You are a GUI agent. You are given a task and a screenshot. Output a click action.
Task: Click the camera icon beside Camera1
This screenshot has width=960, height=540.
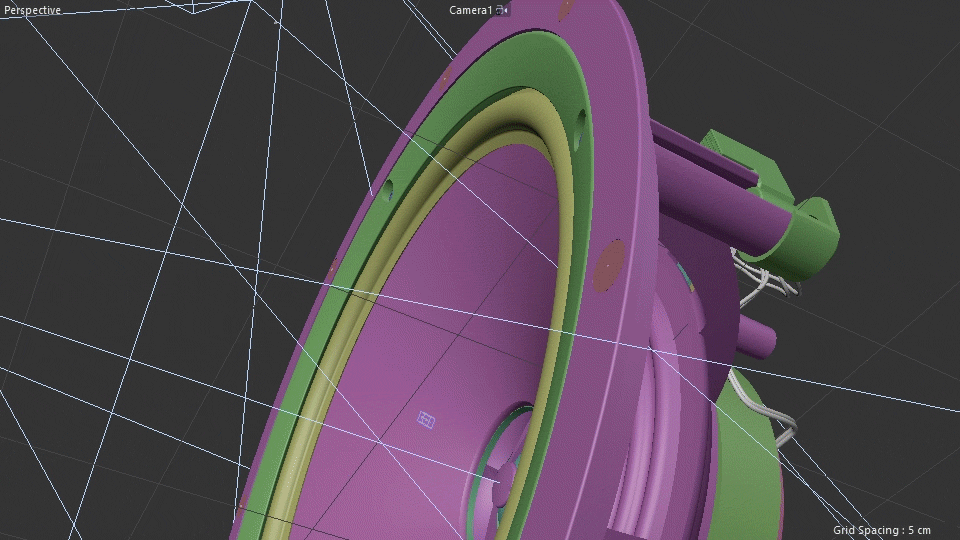(x=502, y=10)
